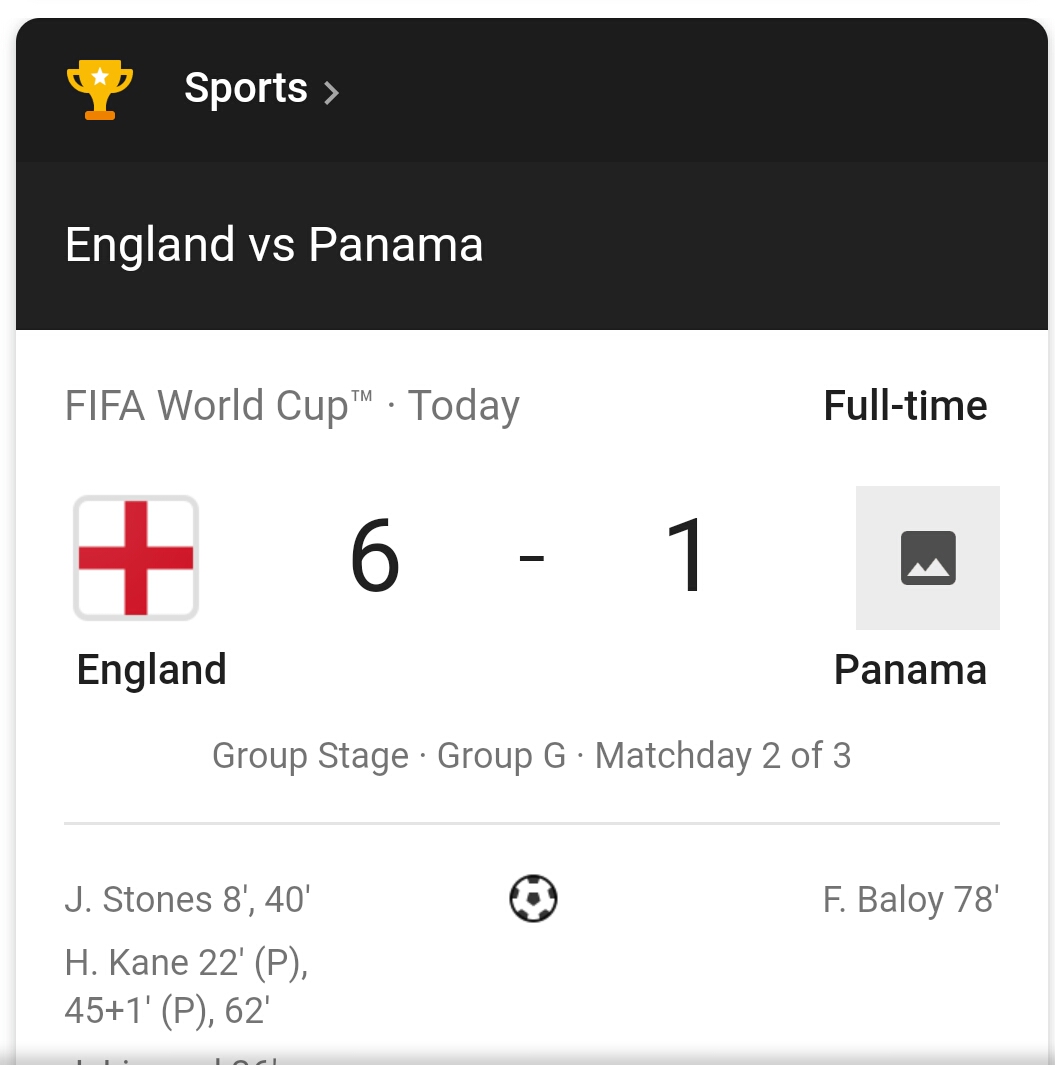Select the England vs Panama heading

(x=274, y=245)
